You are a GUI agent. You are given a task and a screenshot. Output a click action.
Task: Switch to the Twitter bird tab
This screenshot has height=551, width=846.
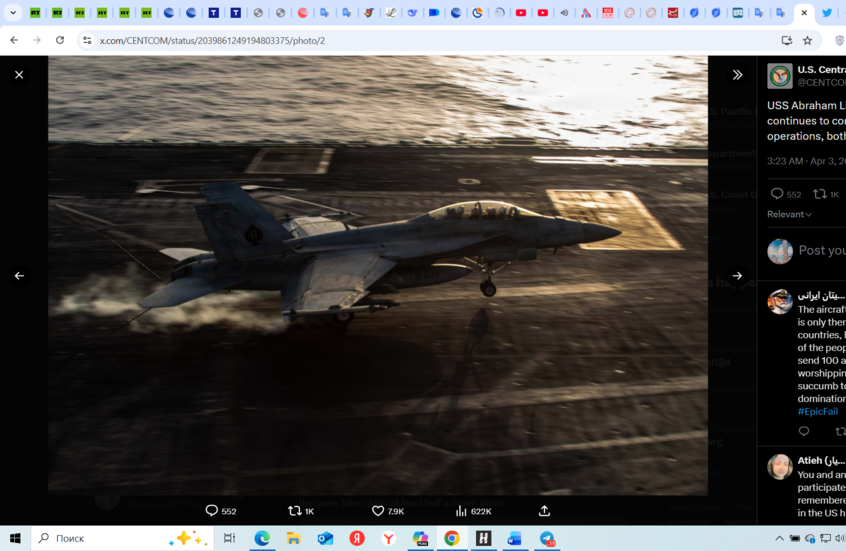point(827,13)
